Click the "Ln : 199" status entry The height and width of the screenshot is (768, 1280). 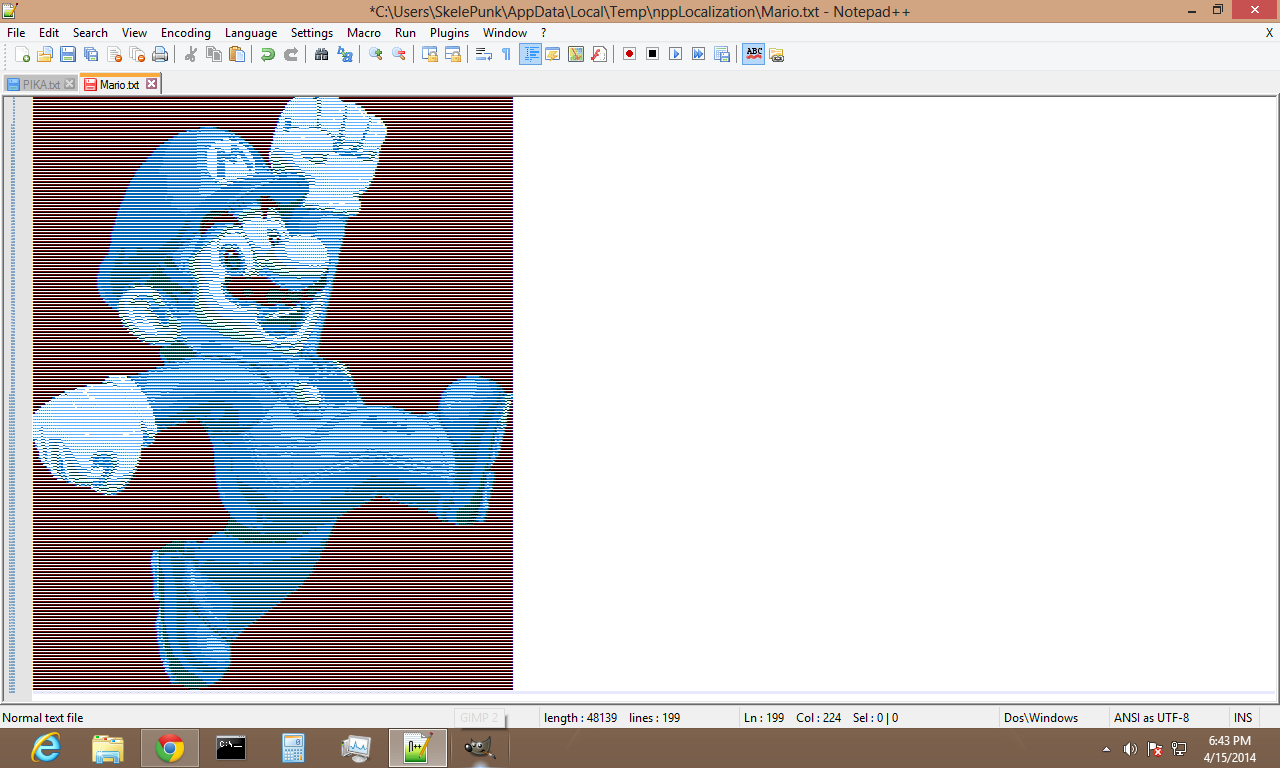pos(764,718)
